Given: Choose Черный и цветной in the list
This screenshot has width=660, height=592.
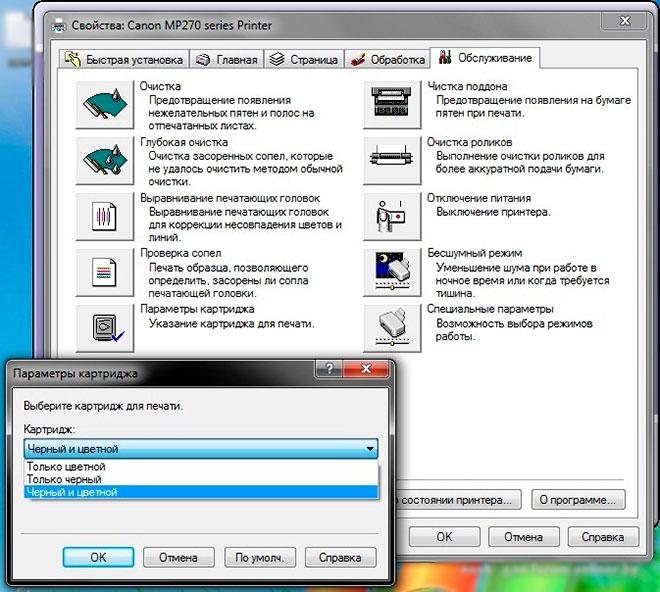Looking at the screenshot, I should click(201, 492).
